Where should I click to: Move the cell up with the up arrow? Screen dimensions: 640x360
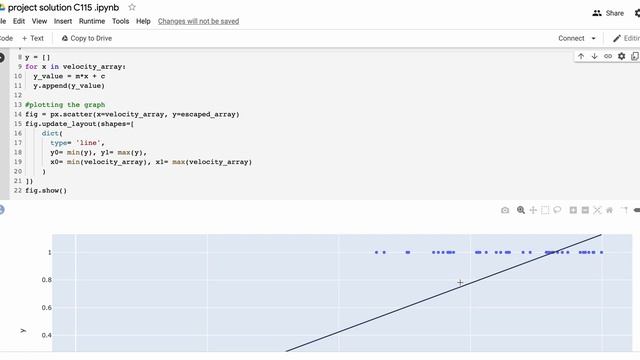click(581, 56)
